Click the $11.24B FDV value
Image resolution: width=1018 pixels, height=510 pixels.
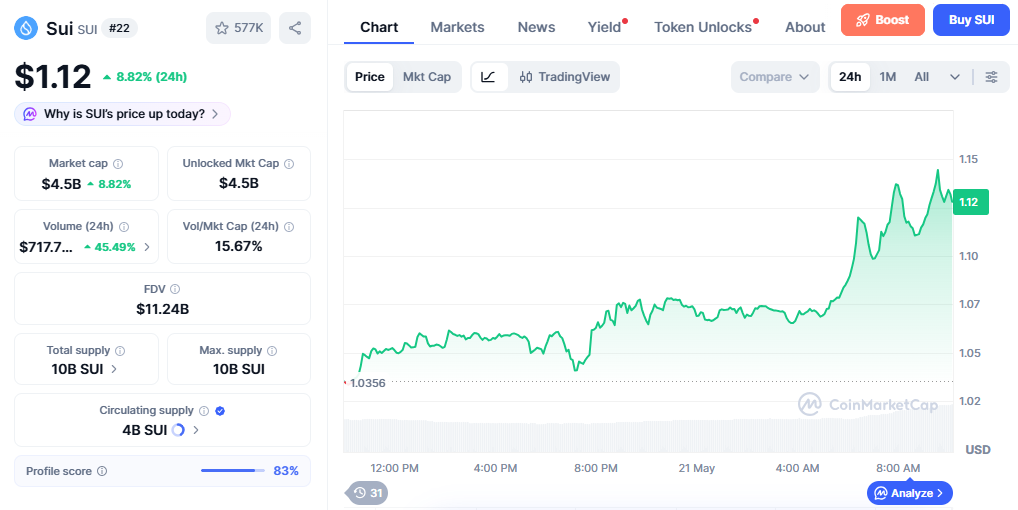coord(162,309)
